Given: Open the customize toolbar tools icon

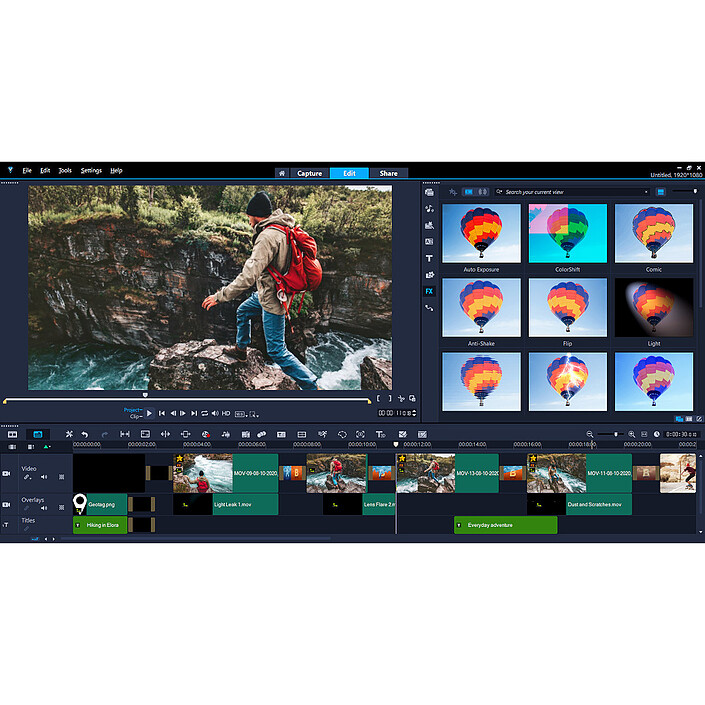Looking at the screenshot, I should (69, 434).
